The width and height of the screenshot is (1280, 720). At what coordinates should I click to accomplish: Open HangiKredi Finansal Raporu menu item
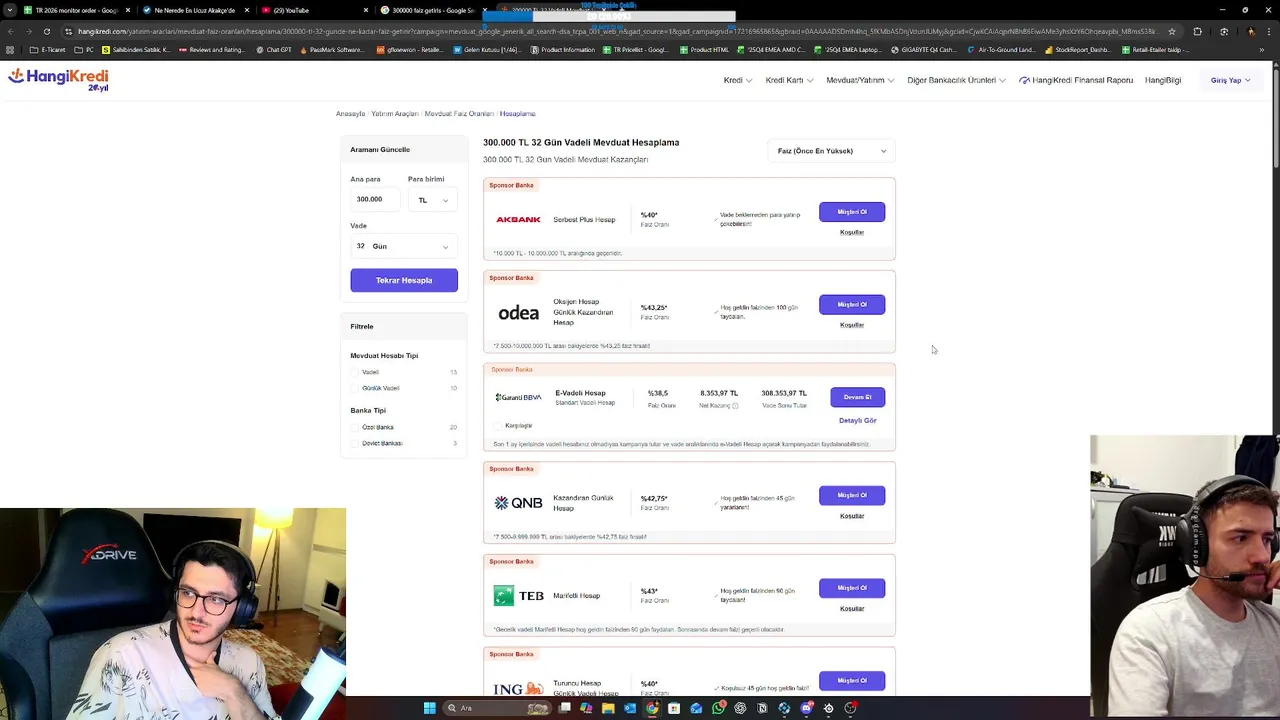point(1076,80)
